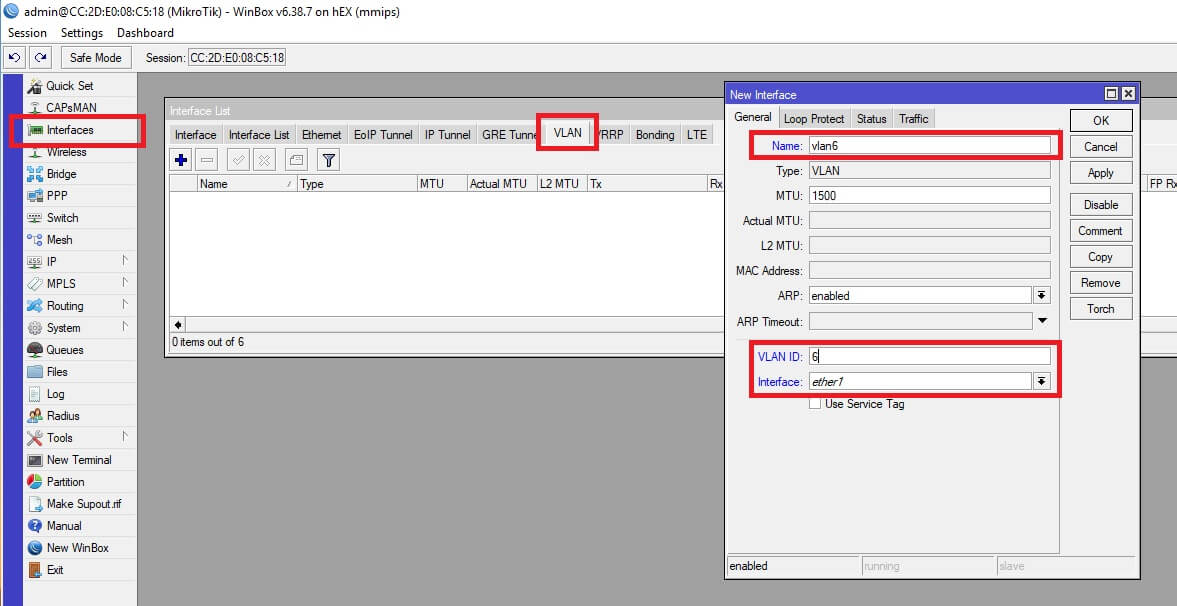The image size is (1177, 606).
Task: Open the PPP menu icon
Action: click(x=35, y=195)
